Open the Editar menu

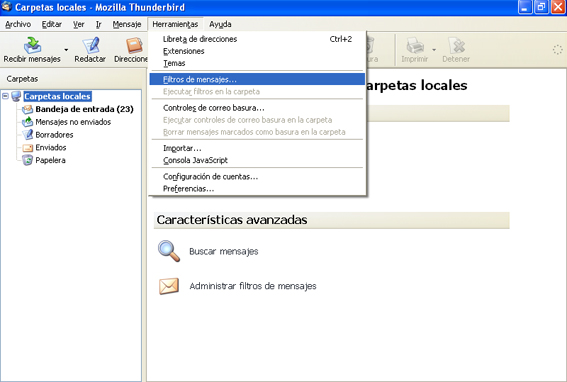point(52,24)
